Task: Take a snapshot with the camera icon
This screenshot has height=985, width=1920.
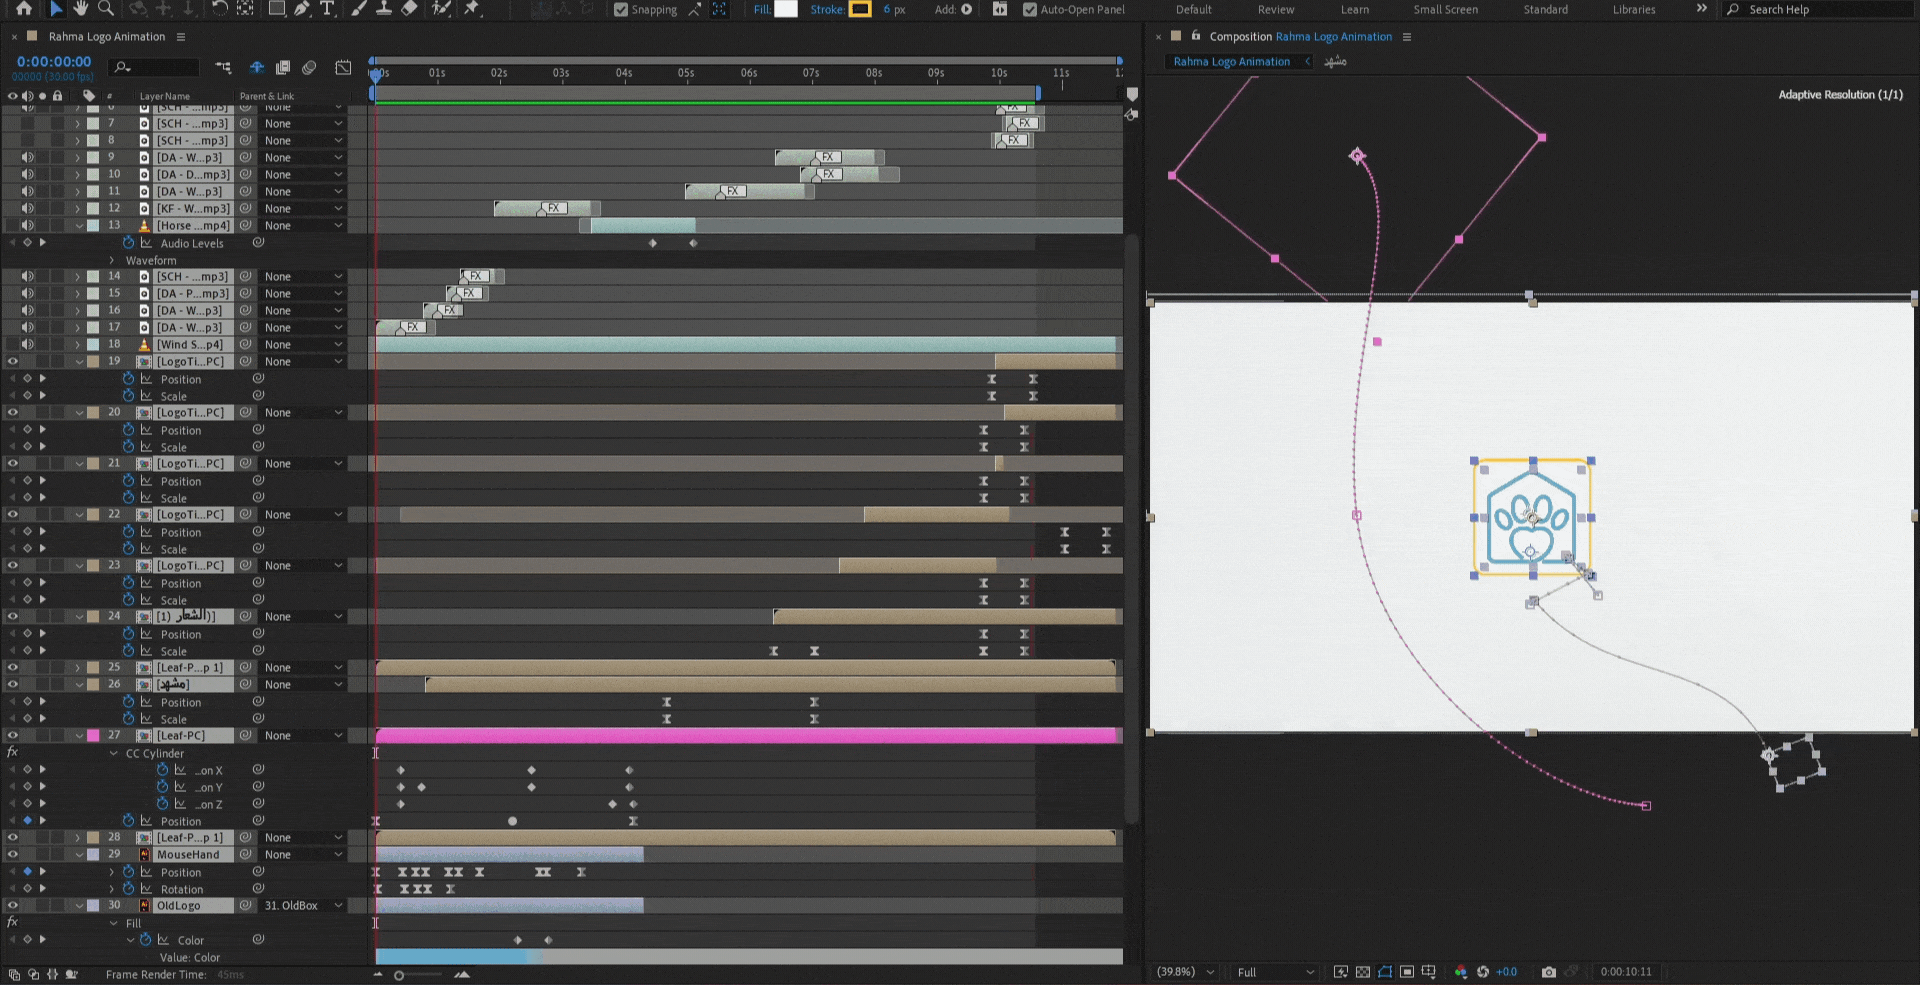Action: pyautogui.click(x=1549, y=971)
